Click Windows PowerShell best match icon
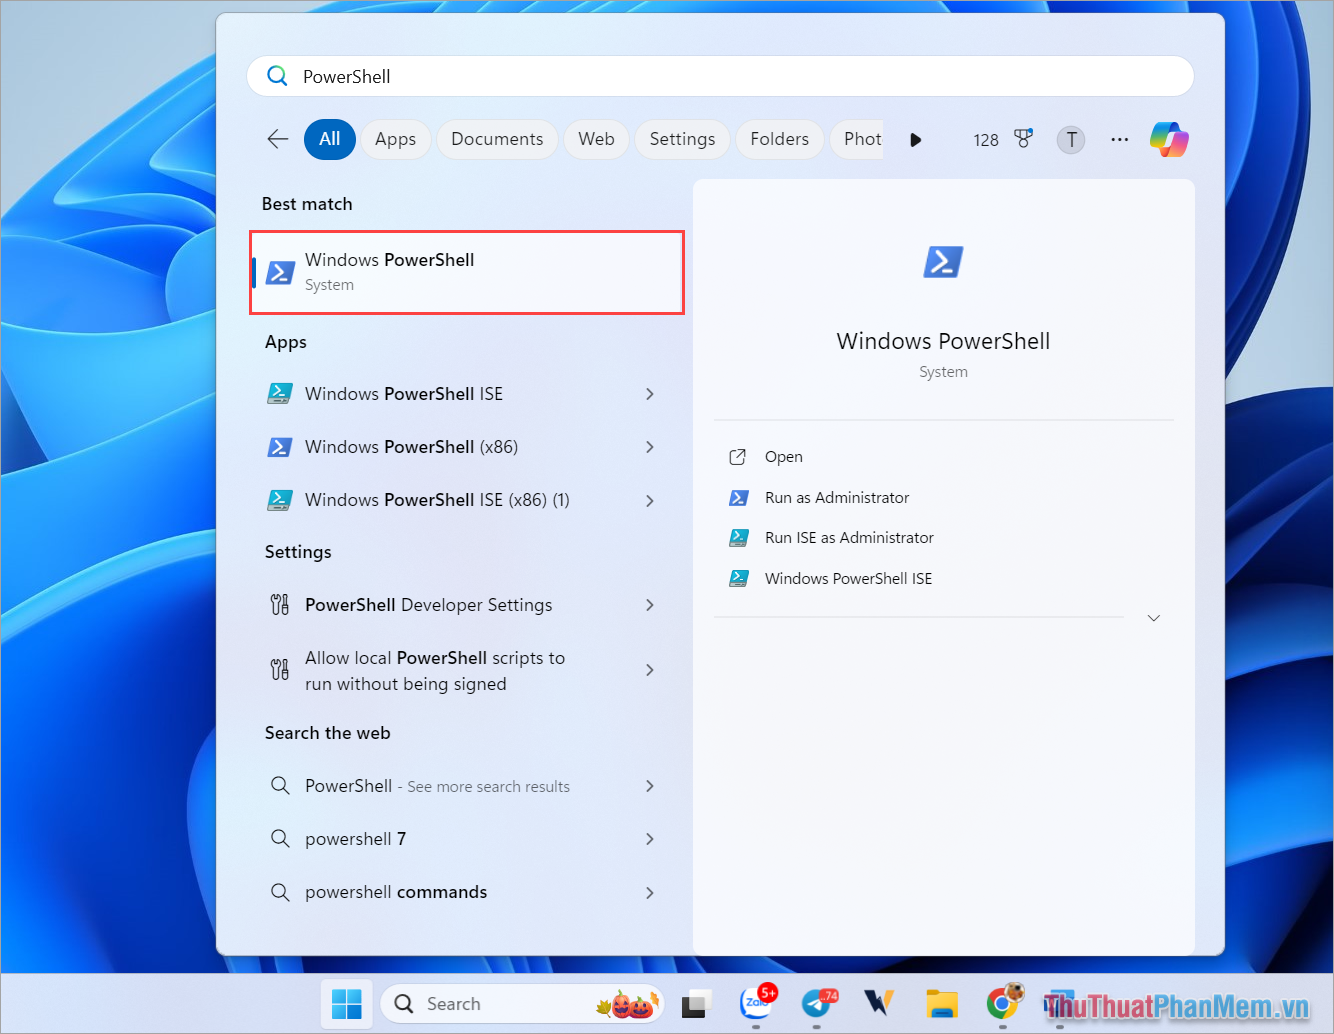The height and width of the screenshot is (1034, 1334). pos(281,272)
